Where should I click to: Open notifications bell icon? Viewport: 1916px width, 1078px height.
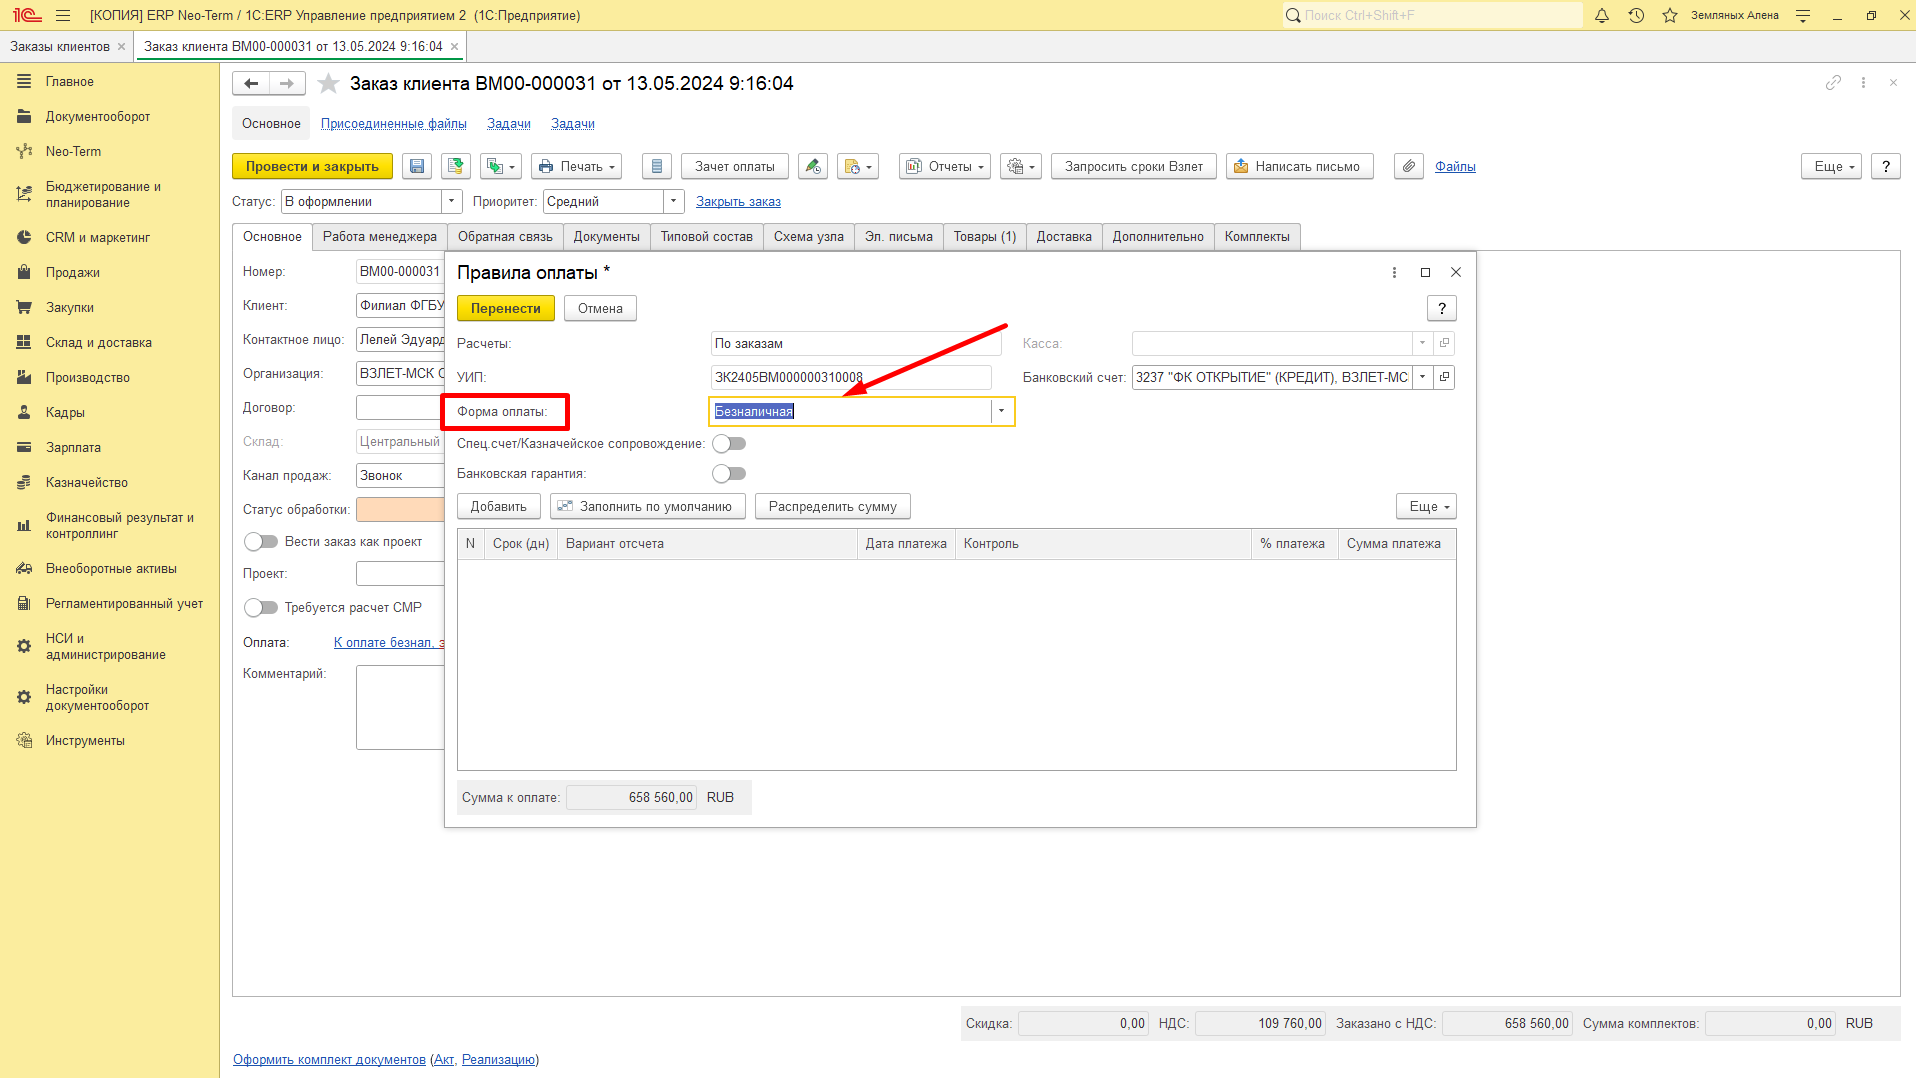(1602, 16)
